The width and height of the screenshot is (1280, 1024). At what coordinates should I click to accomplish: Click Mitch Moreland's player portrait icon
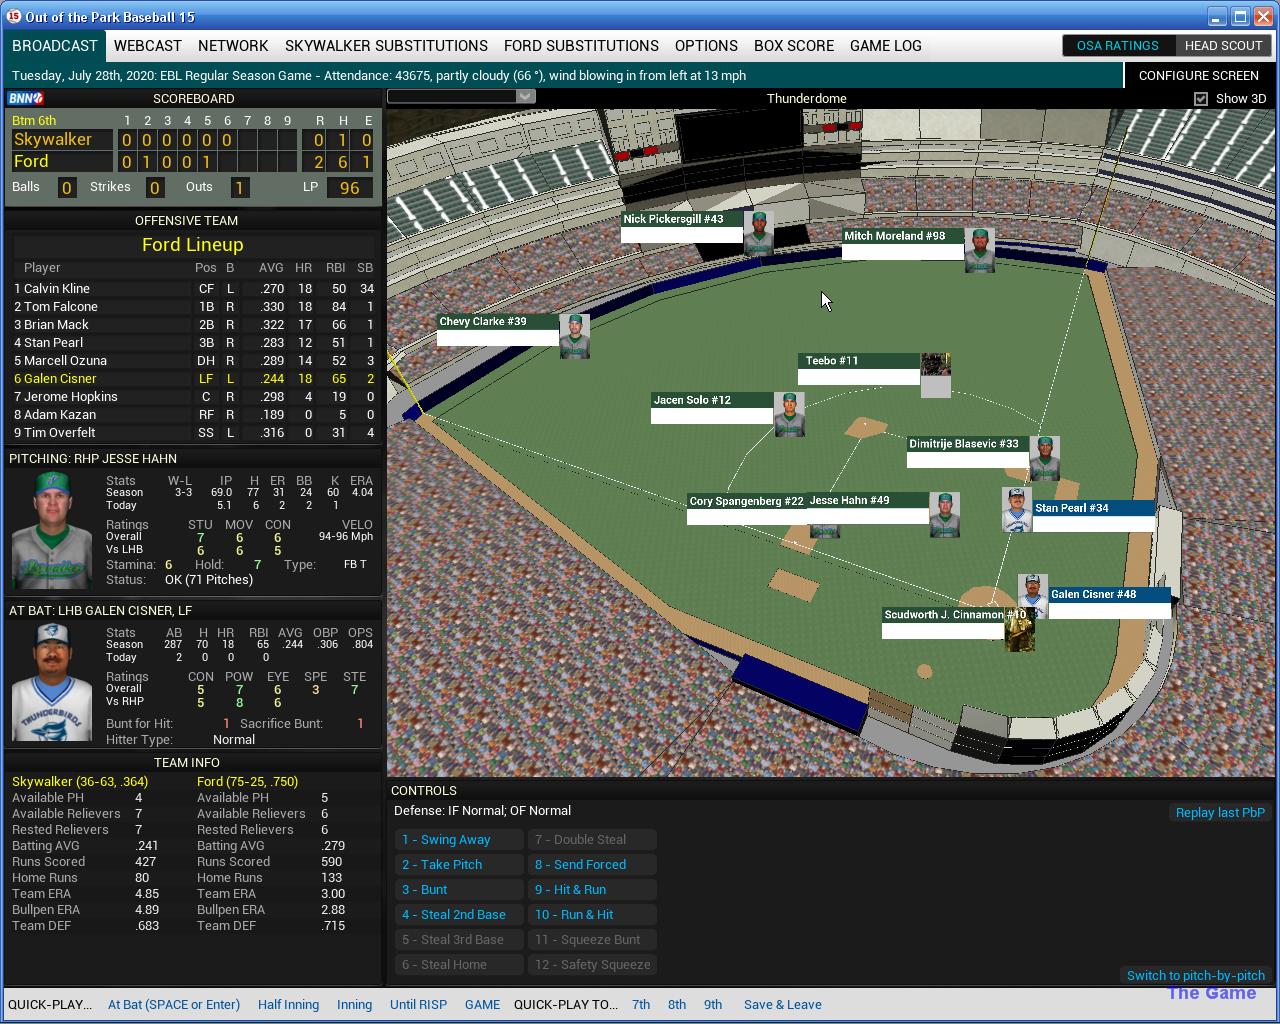(979, 250)
